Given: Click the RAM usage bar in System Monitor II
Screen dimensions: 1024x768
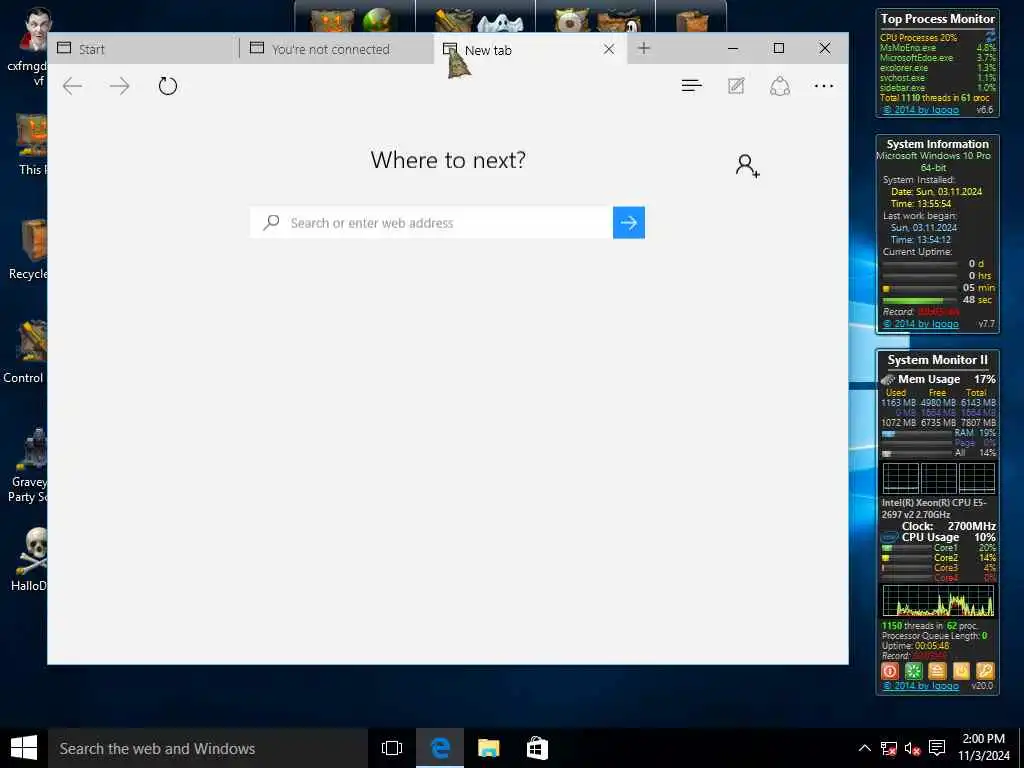Looking at the screenshot, I should tap(916, 433).
